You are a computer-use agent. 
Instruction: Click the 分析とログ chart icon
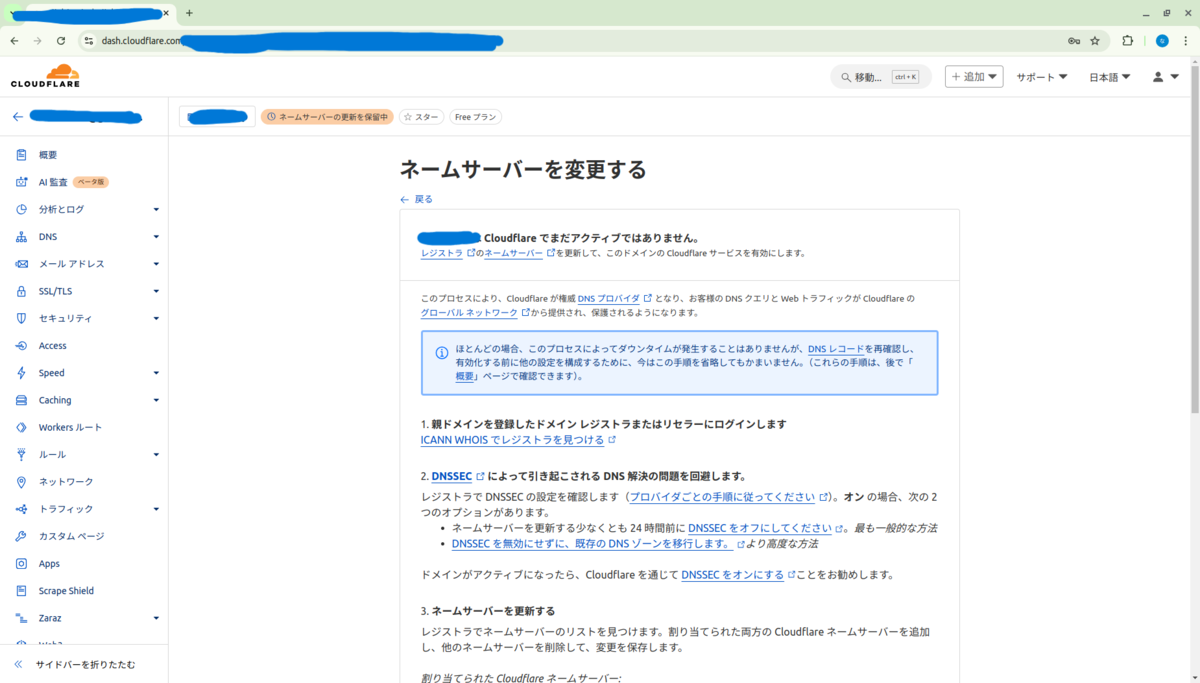[x=21, y=209]
